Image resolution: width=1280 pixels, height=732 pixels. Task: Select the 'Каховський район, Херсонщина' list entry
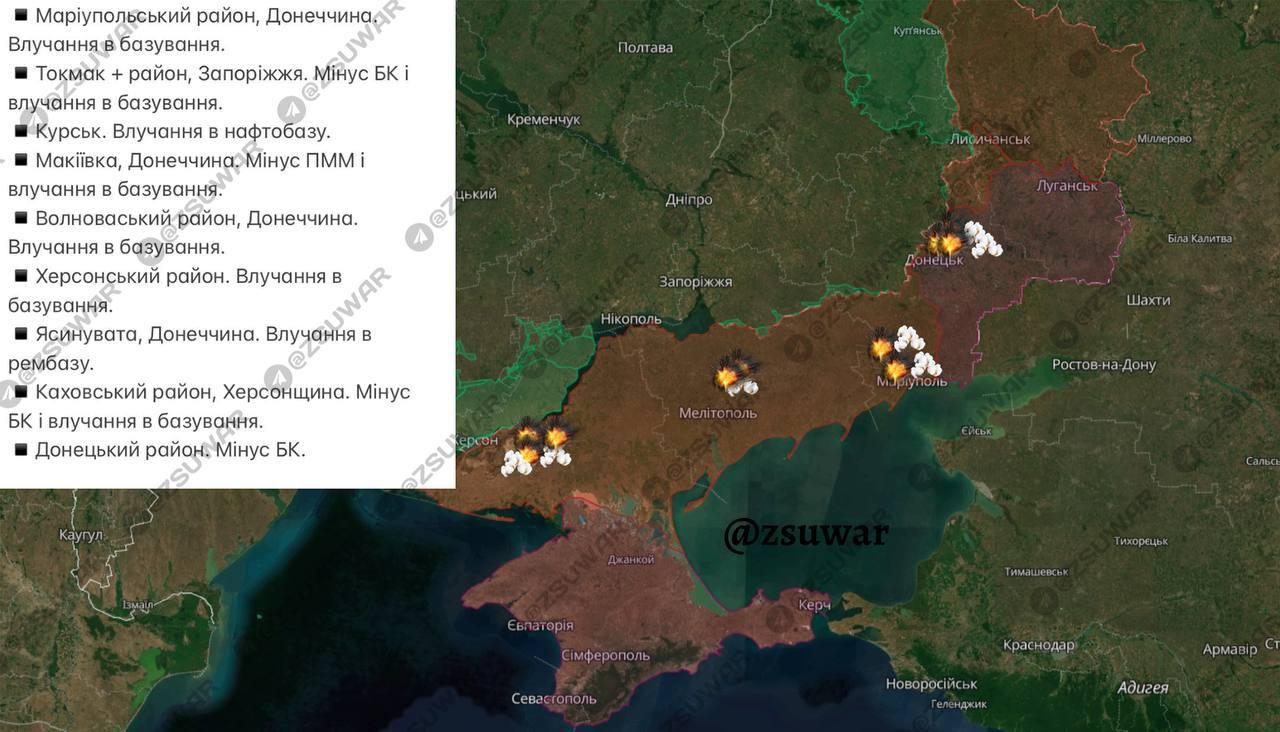210,406
